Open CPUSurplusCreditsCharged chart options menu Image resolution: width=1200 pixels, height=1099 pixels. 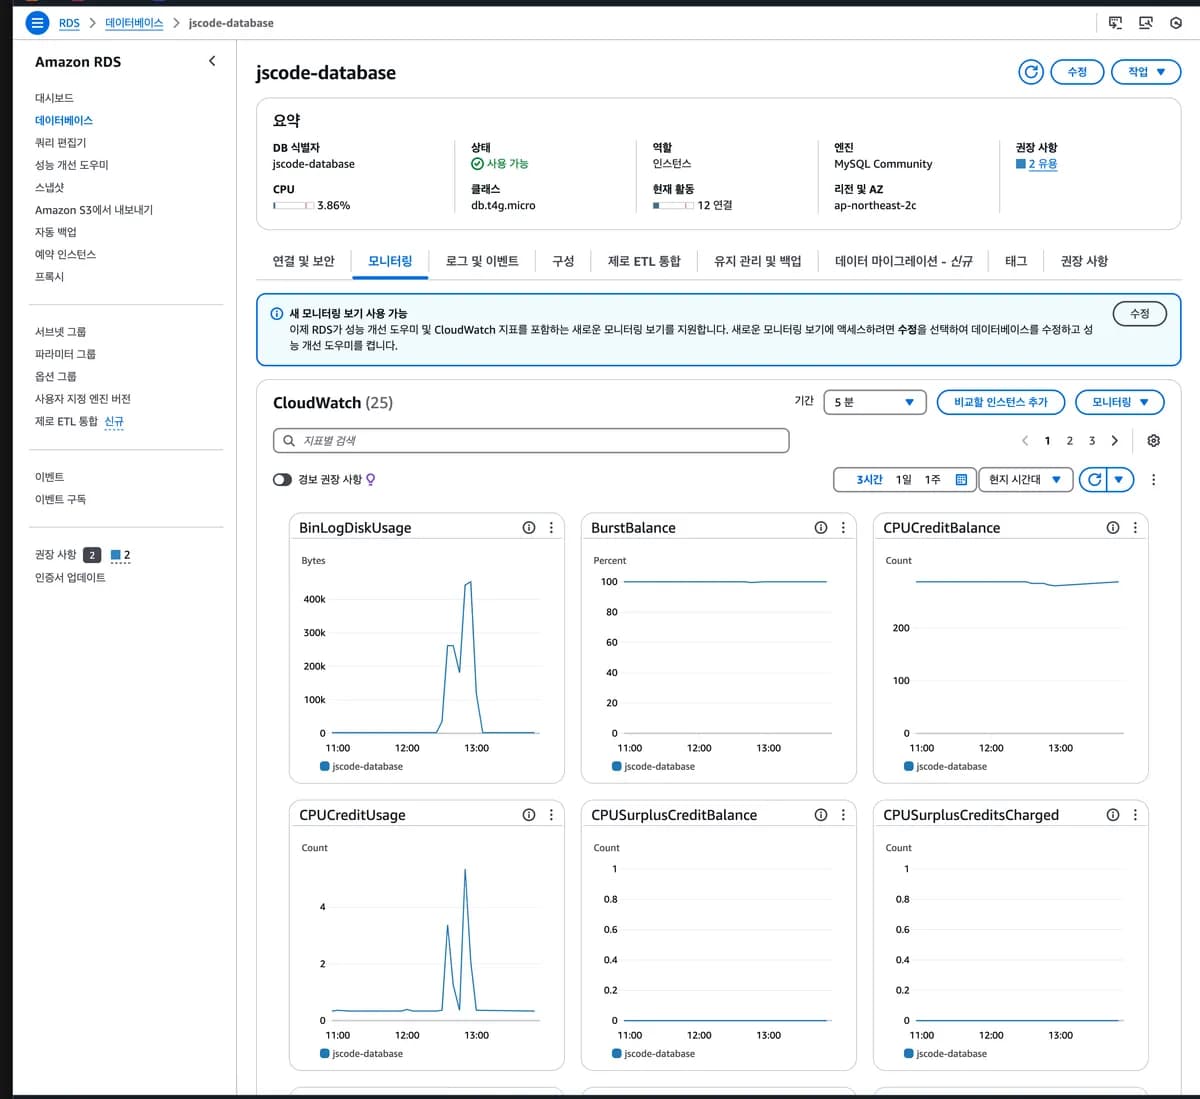pyautogui.click(x=1135, y=815)
